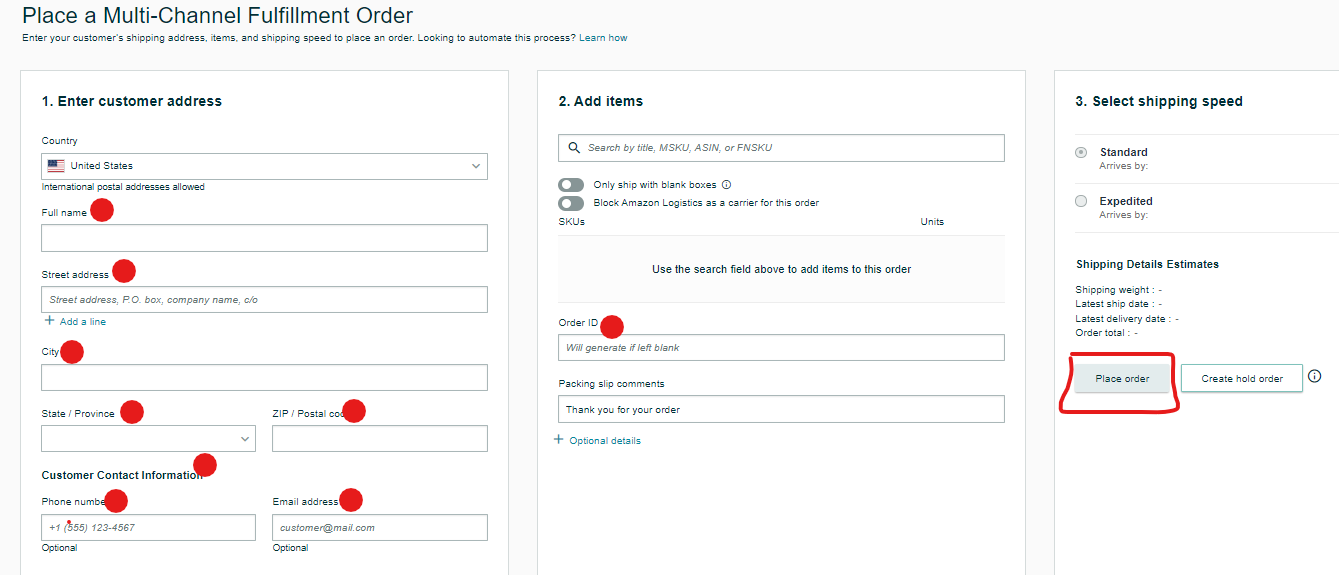Click Add a line link
Image resolution: width=1339 pixels, height=575 pixels.
[83, 322]
